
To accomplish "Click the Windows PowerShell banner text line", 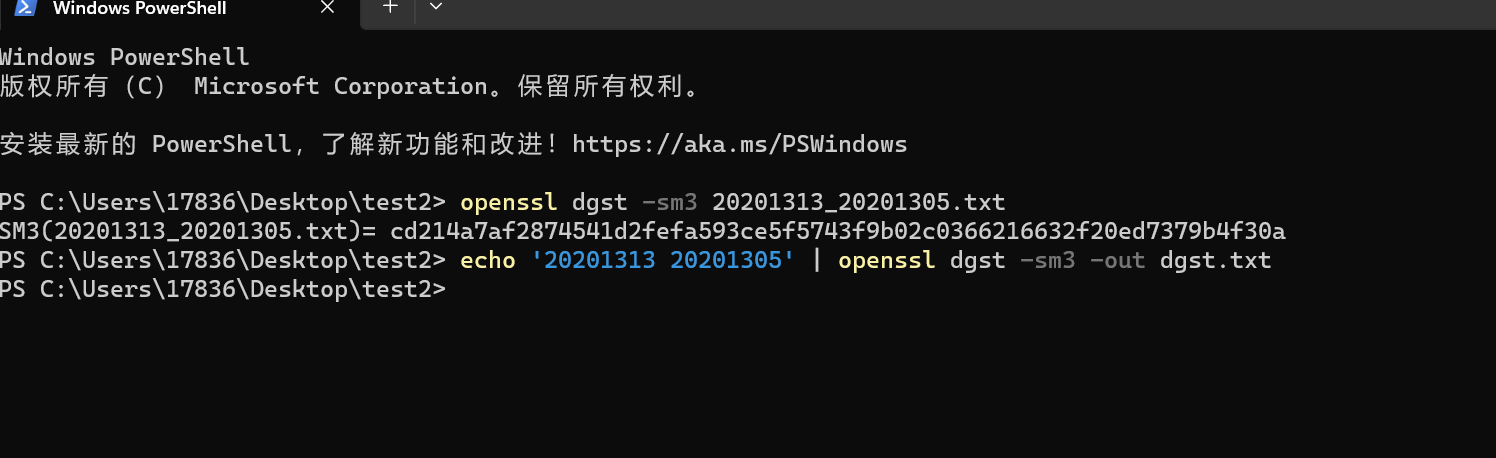I will (124, 58).
